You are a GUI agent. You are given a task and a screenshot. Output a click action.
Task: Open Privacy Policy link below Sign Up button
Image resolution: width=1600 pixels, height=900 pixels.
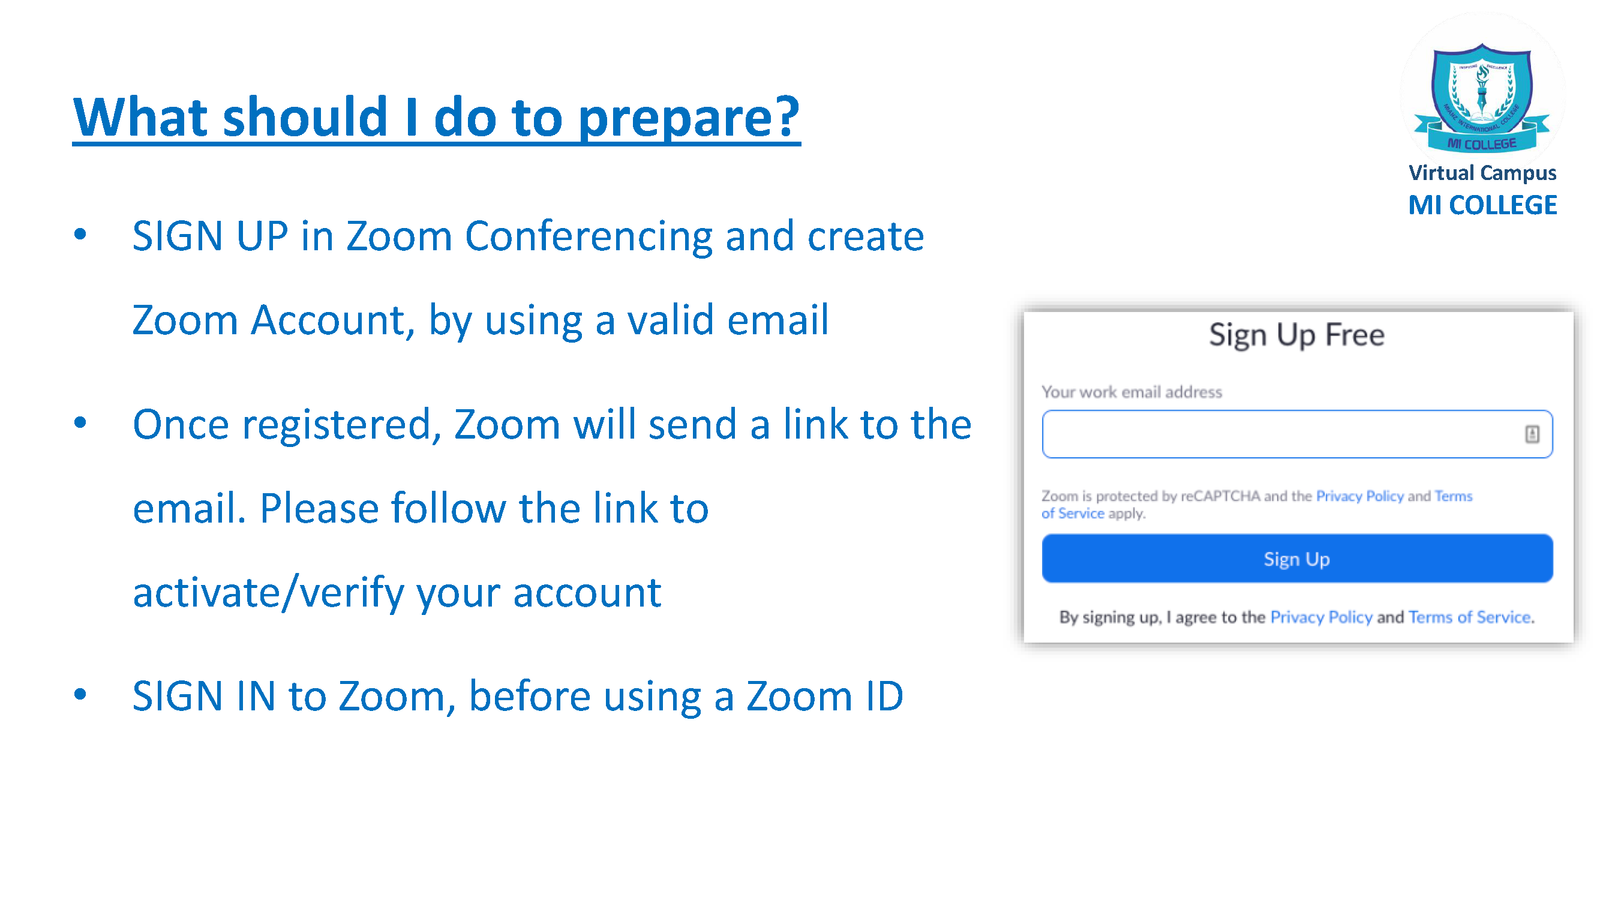pyautogui.click(x=1321, y=617)
